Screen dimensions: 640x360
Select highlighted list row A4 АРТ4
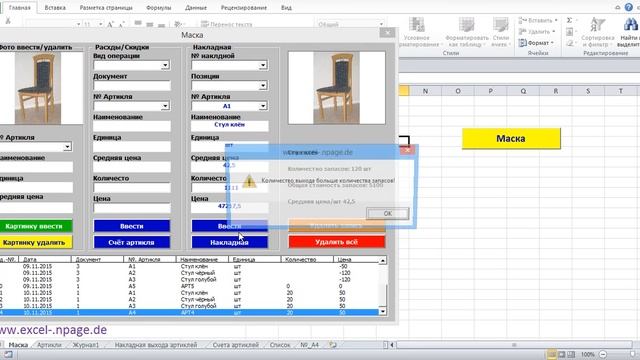(x=190, y=313)
